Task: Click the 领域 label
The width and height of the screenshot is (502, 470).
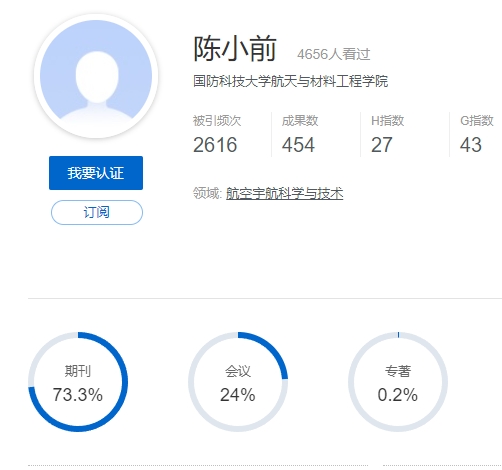Action: [x=207, y=193]
